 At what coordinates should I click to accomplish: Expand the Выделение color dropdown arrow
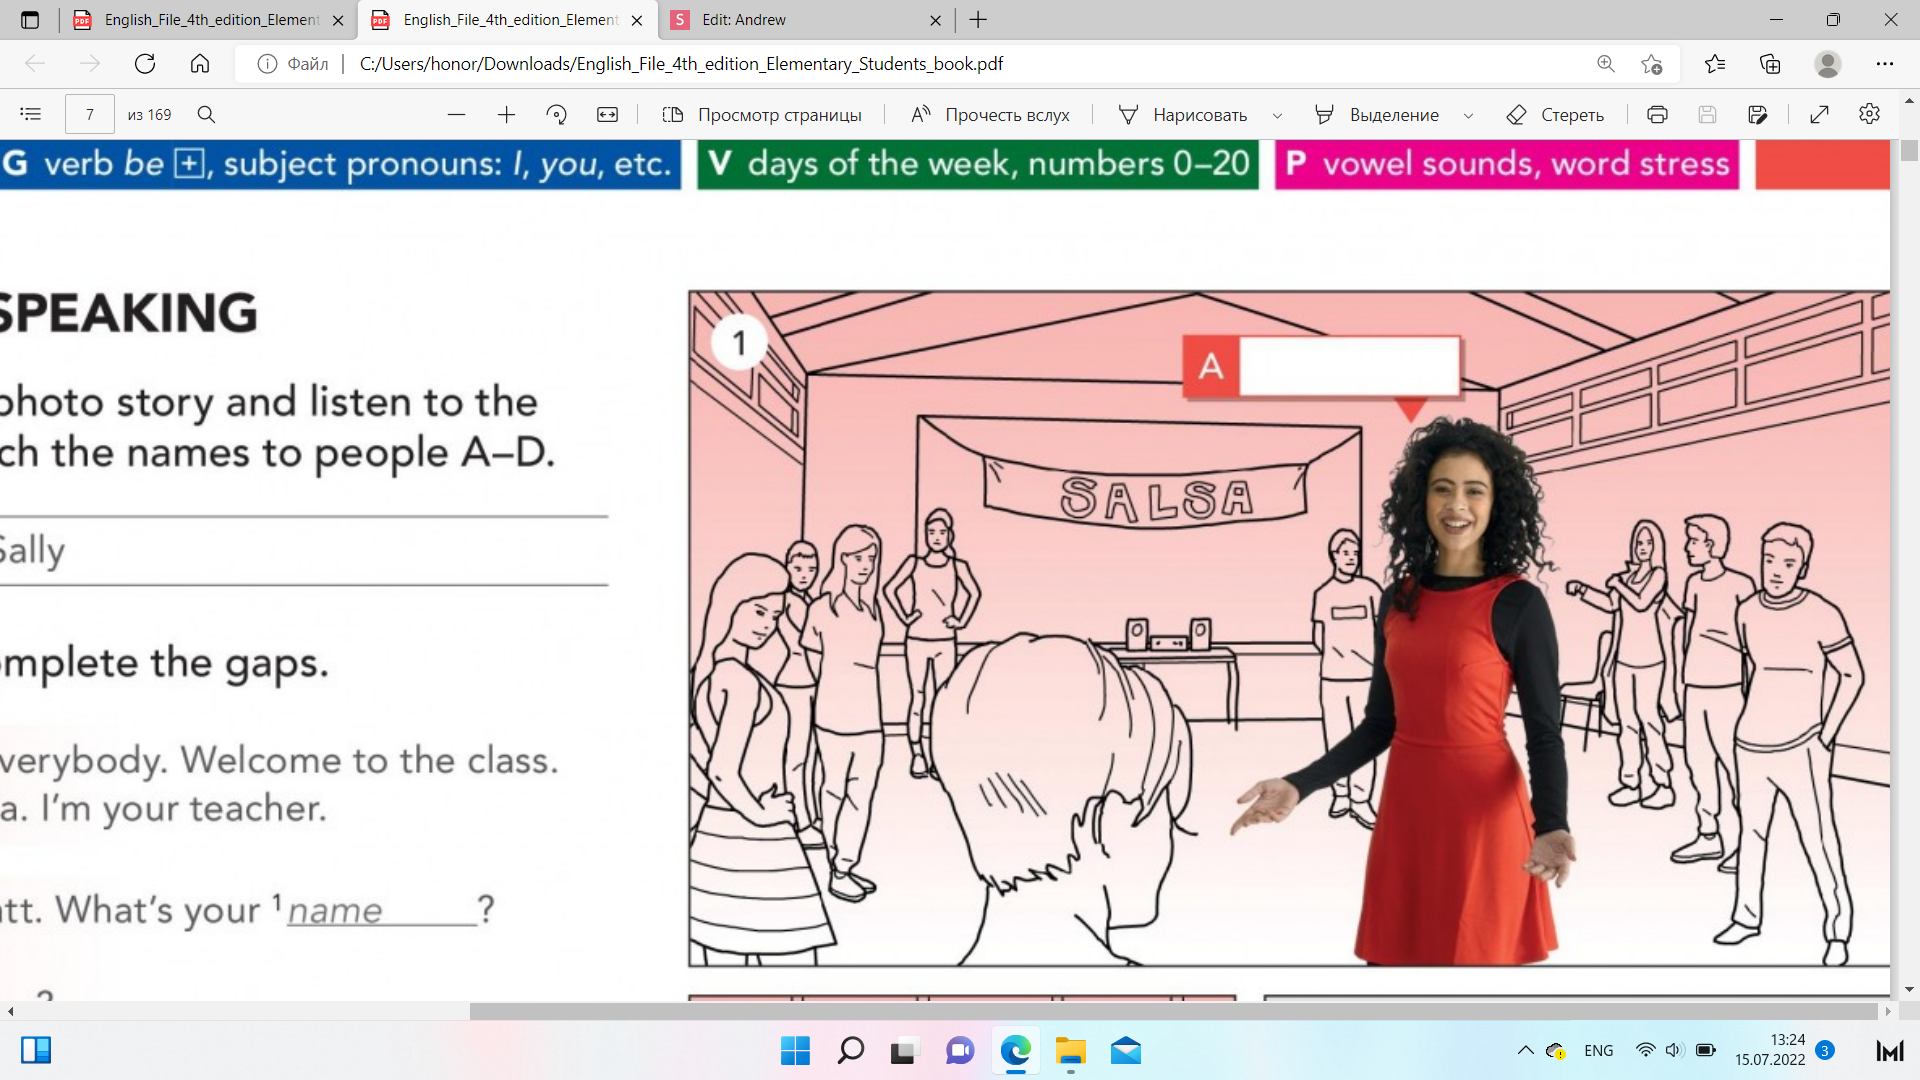pos(1468,115)
